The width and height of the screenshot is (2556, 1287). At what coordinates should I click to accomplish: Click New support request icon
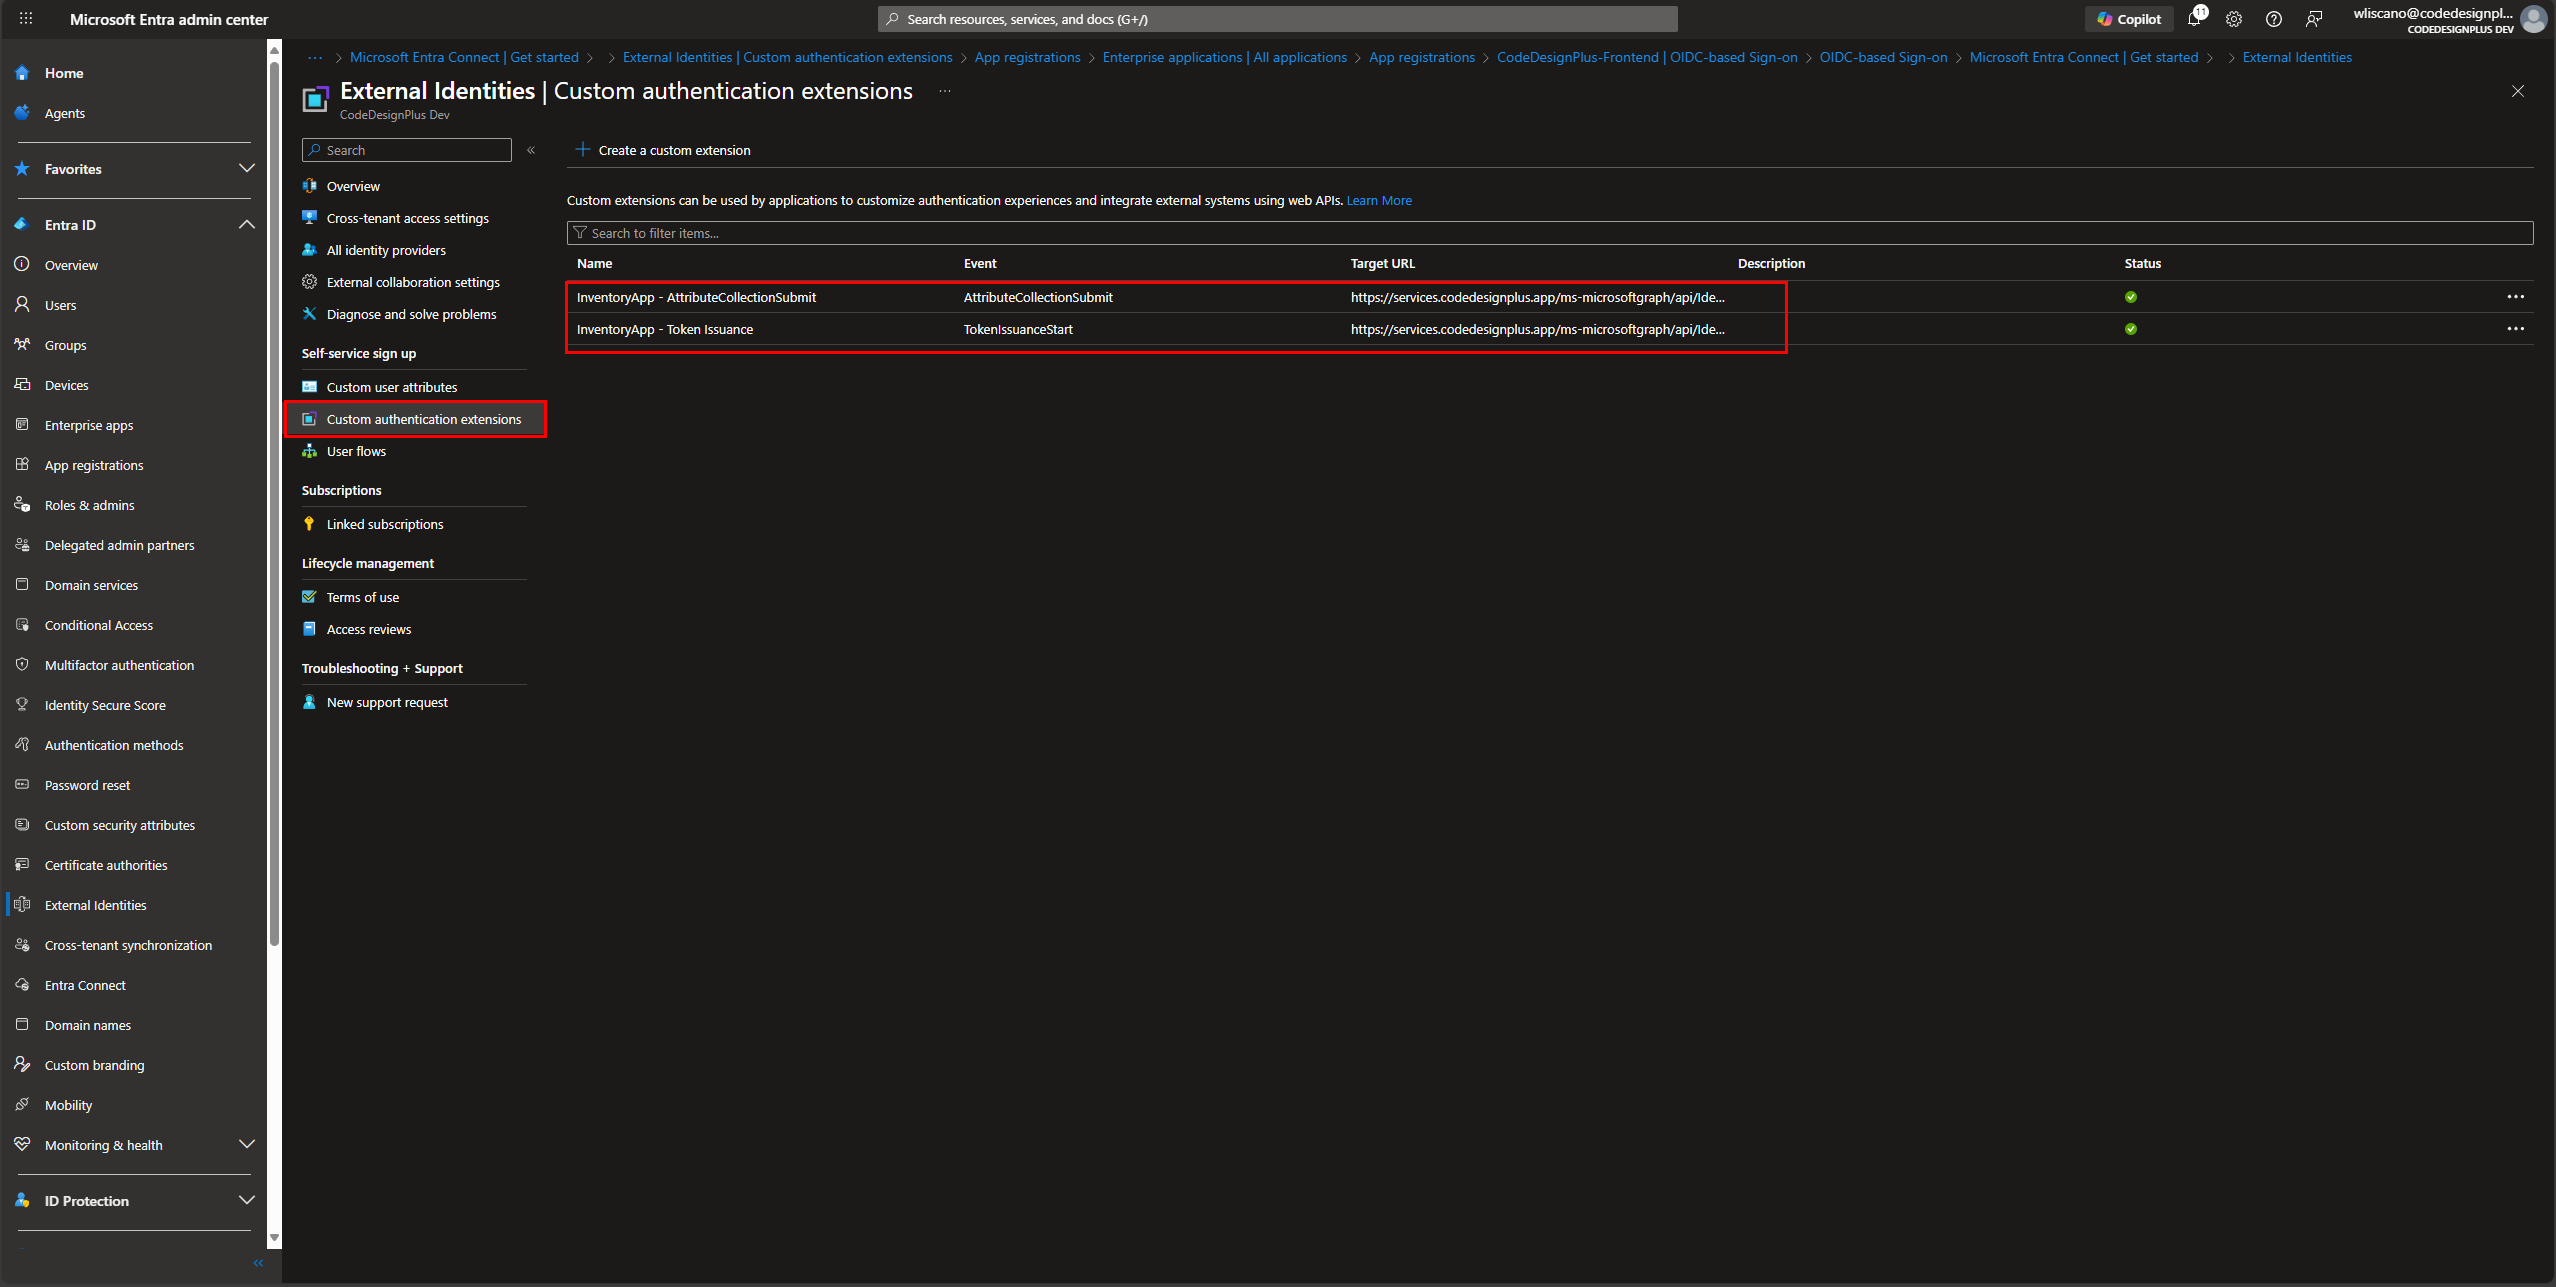[x=310, y=702]
